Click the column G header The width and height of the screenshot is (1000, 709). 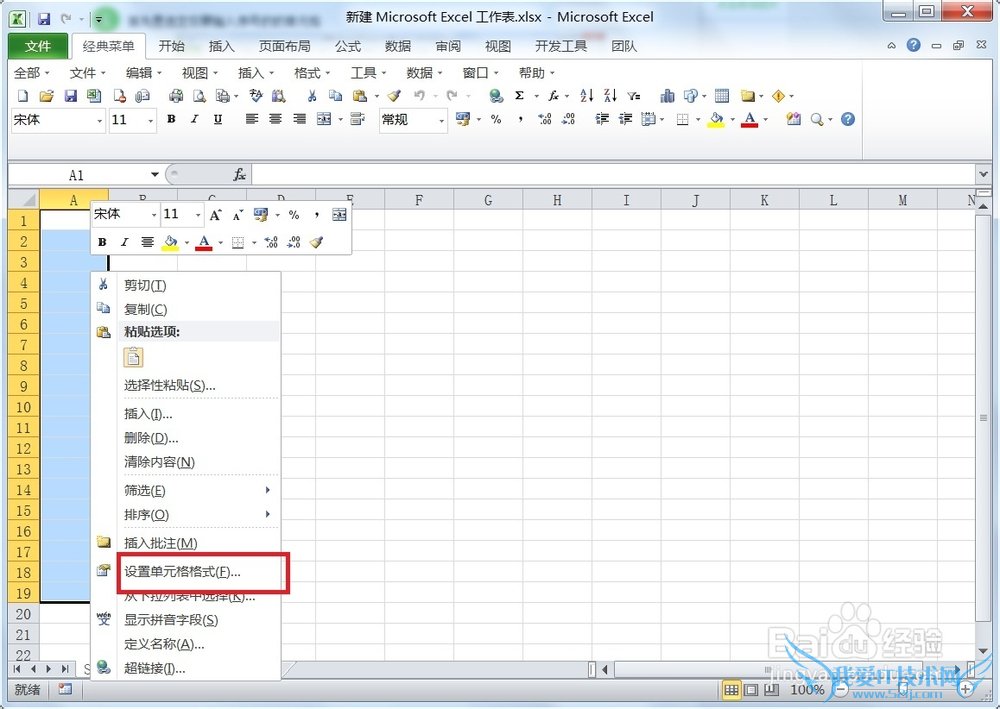click(x=488, y=200)
